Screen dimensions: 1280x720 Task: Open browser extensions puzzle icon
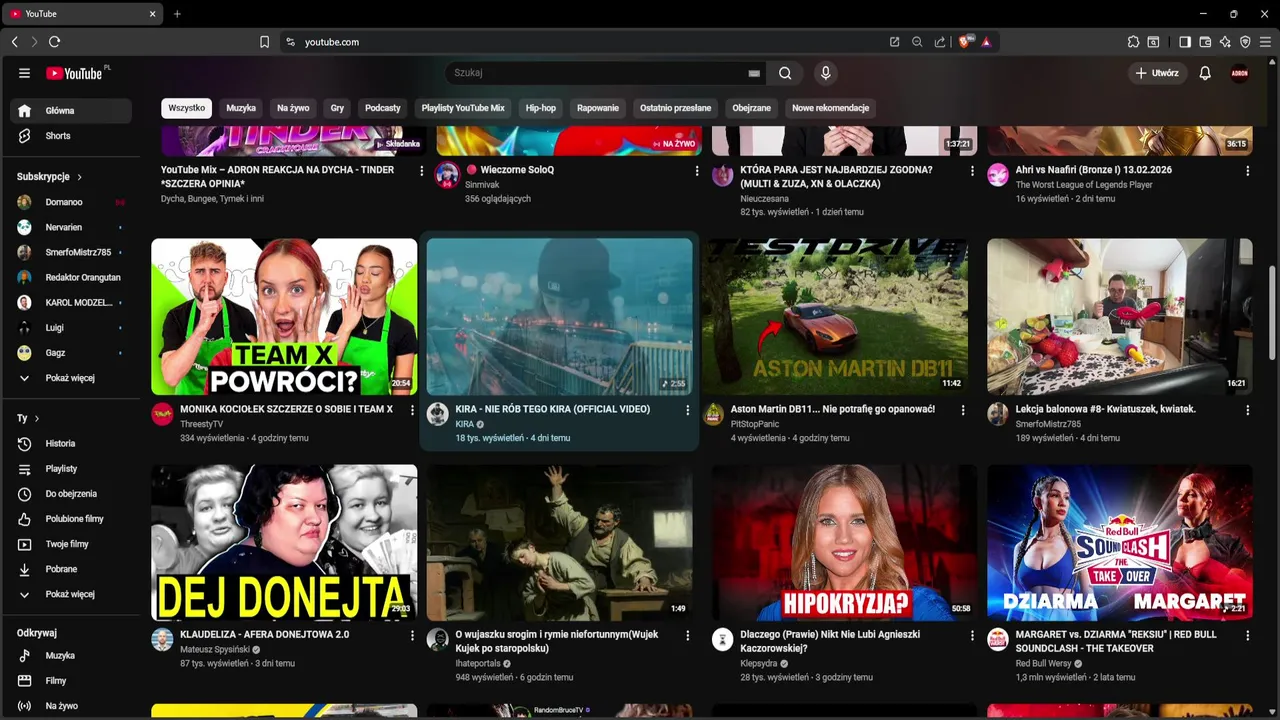point(1133,42)
